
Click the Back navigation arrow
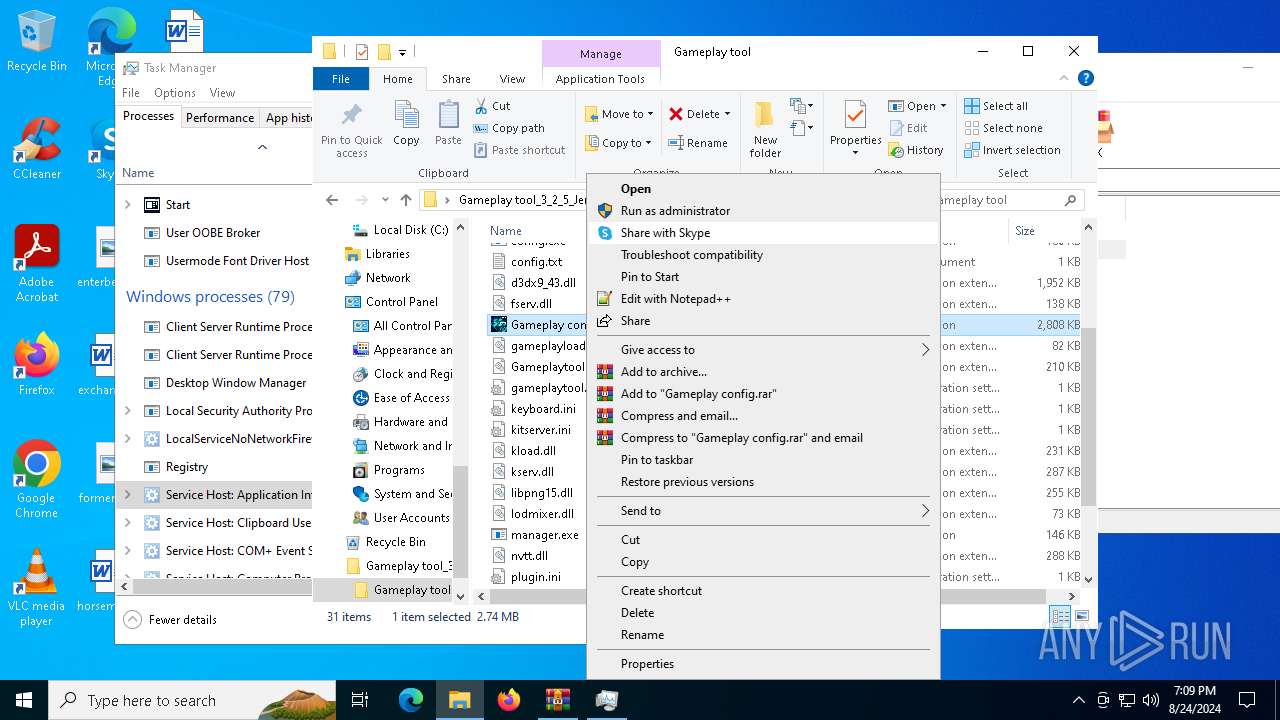(x=332, y=200)
